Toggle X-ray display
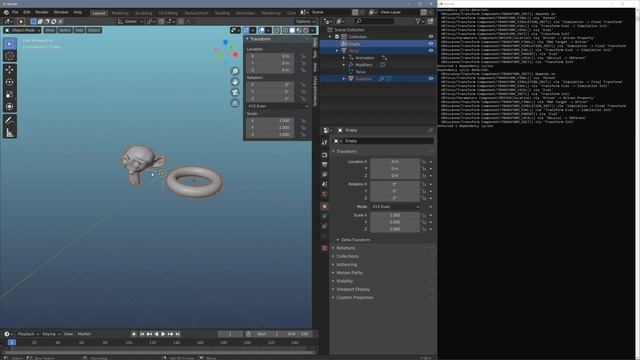Screen dimensions: 640x360 click(x=277, y=30)
